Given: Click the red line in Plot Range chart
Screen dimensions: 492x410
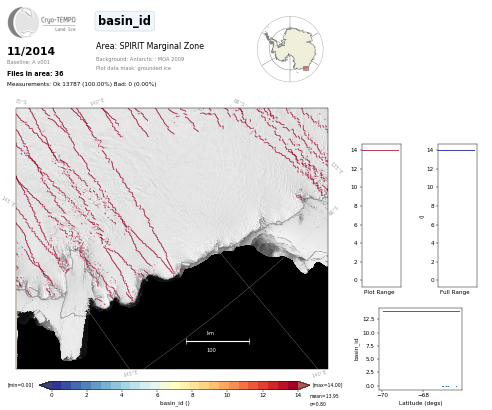Looking at the screenshot, I should [381, 150].
